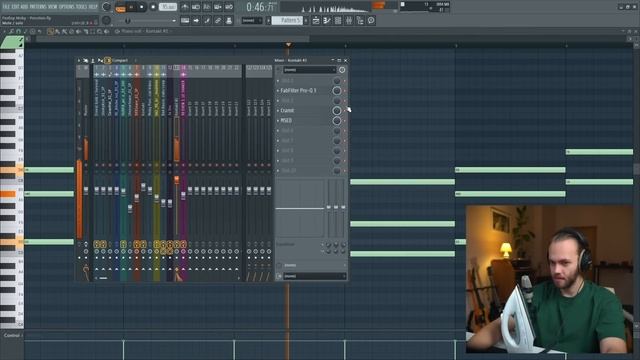Click the master track volume fader
The width and height of the screenshot is (640, 360).
(86, 191)
